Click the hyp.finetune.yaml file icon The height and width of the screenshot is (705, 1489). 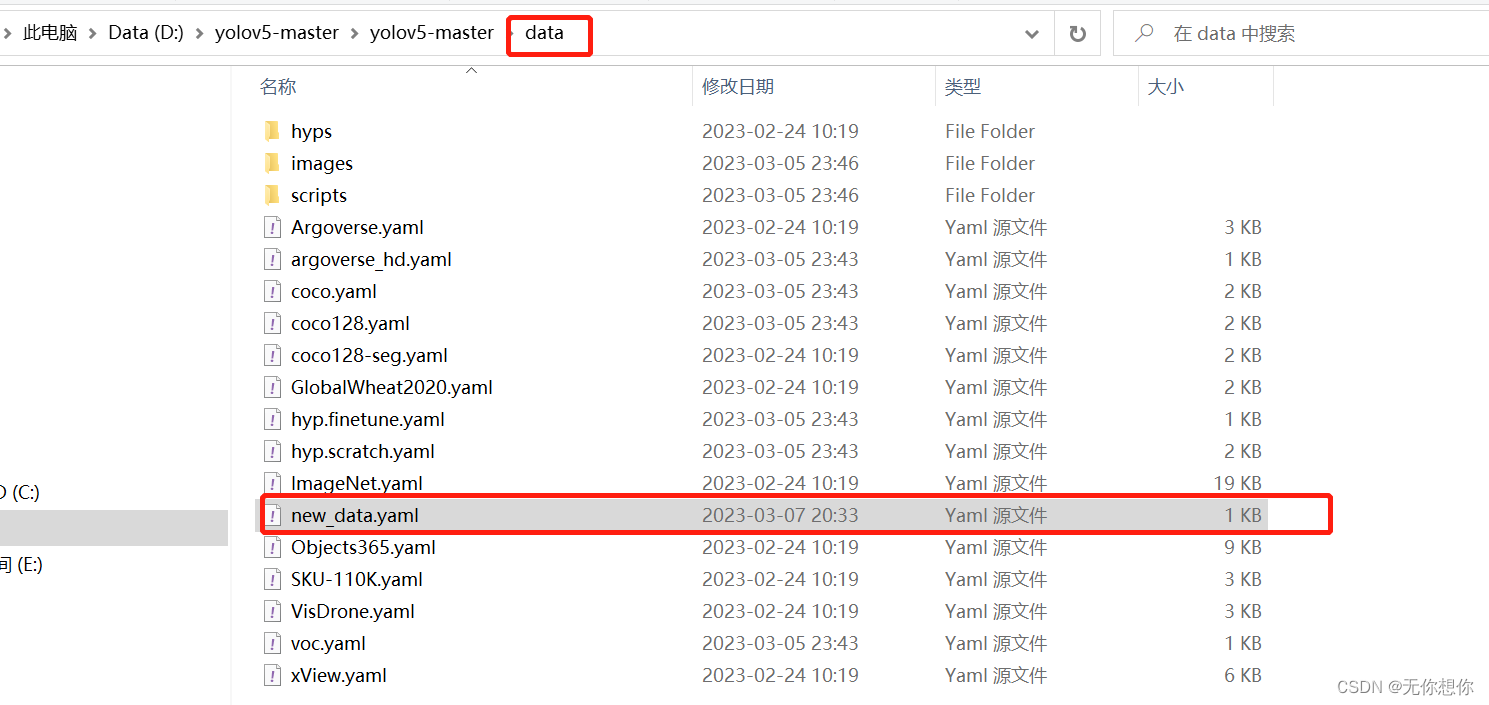coord(272,419)
